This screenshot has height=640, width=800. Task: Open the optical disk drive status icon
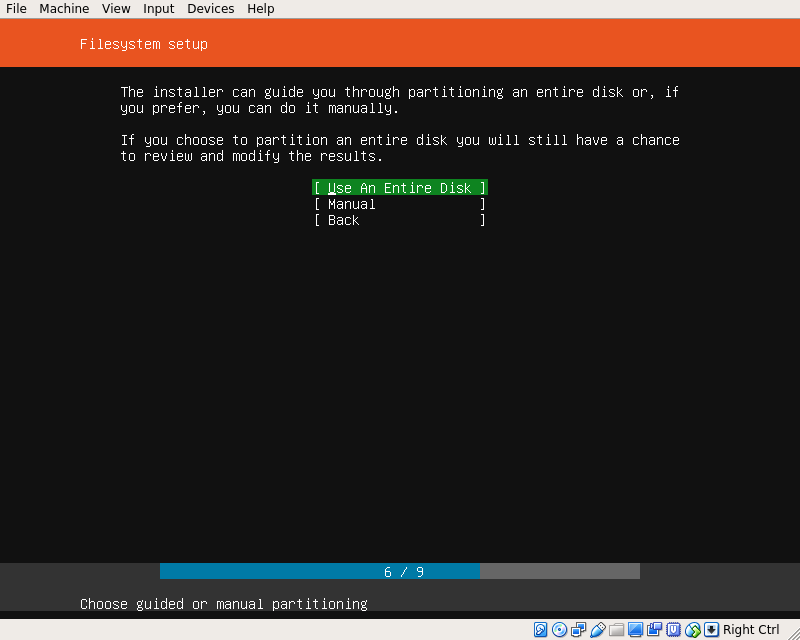(x=560, y=630)
